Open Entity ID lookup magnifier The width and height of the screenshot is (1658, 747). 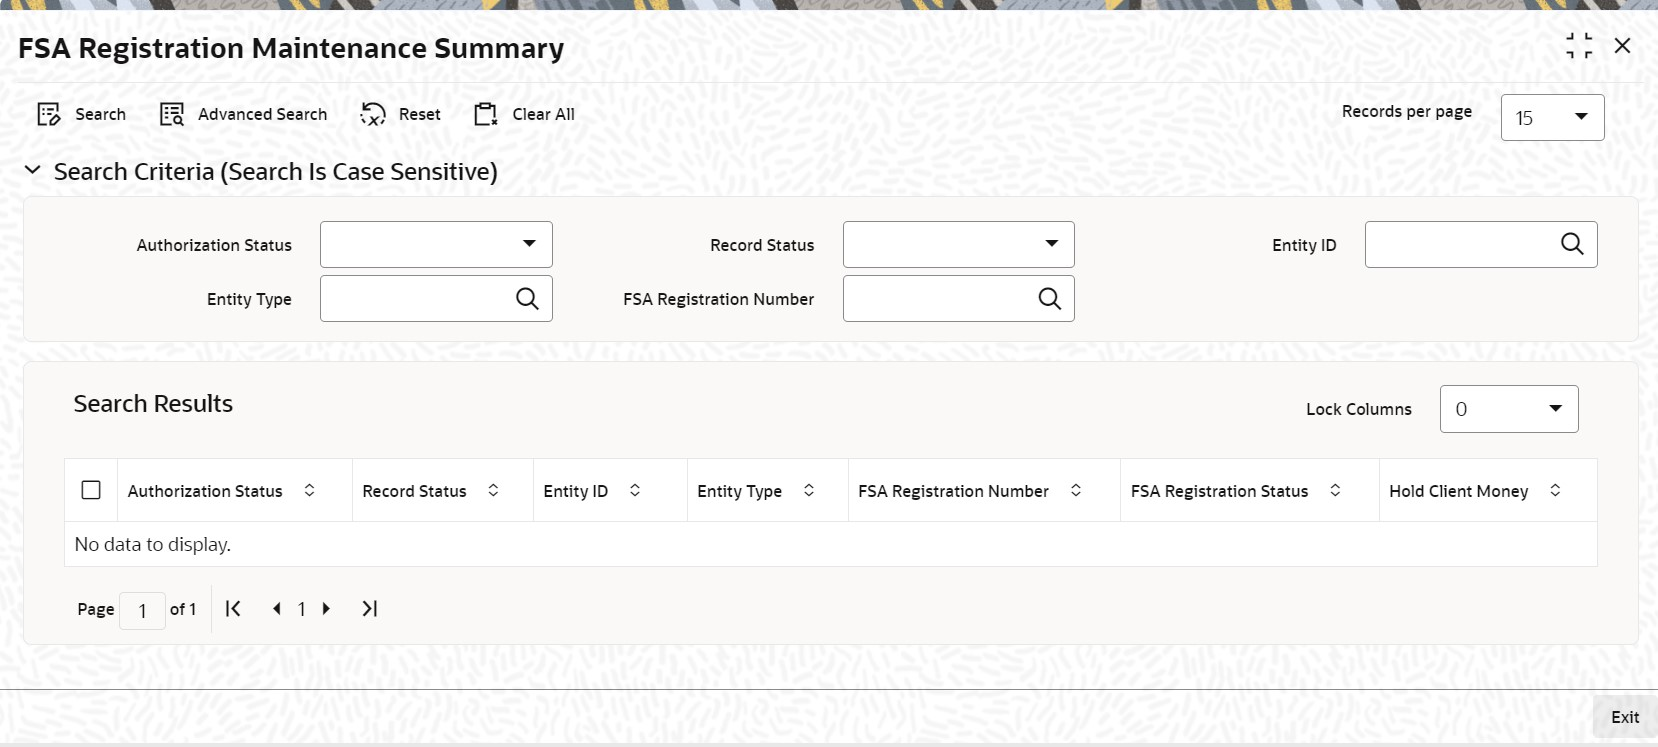[x=1572, y=244]
